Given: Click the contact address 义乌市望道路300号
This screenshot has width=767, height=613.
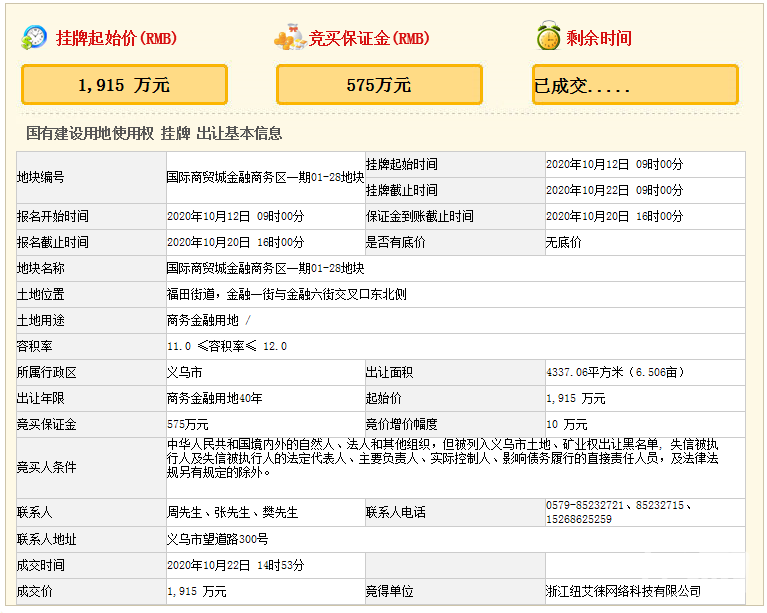Looking at the screenshot, I should [217, 539].
